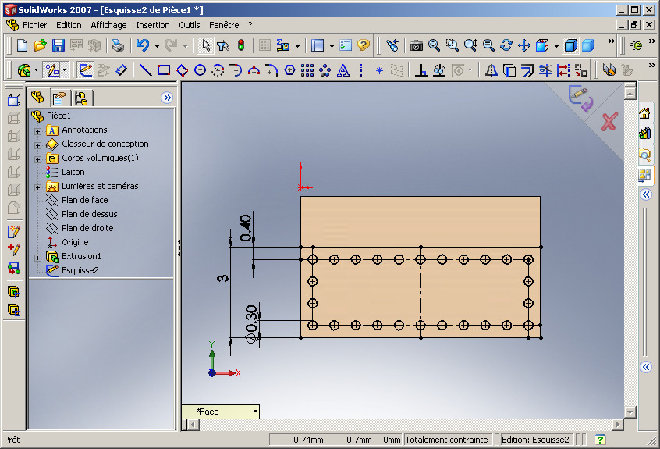Open the *Face view orientation dropdown
This screenshot has height=449, width=660.
(x=255, y=411)
